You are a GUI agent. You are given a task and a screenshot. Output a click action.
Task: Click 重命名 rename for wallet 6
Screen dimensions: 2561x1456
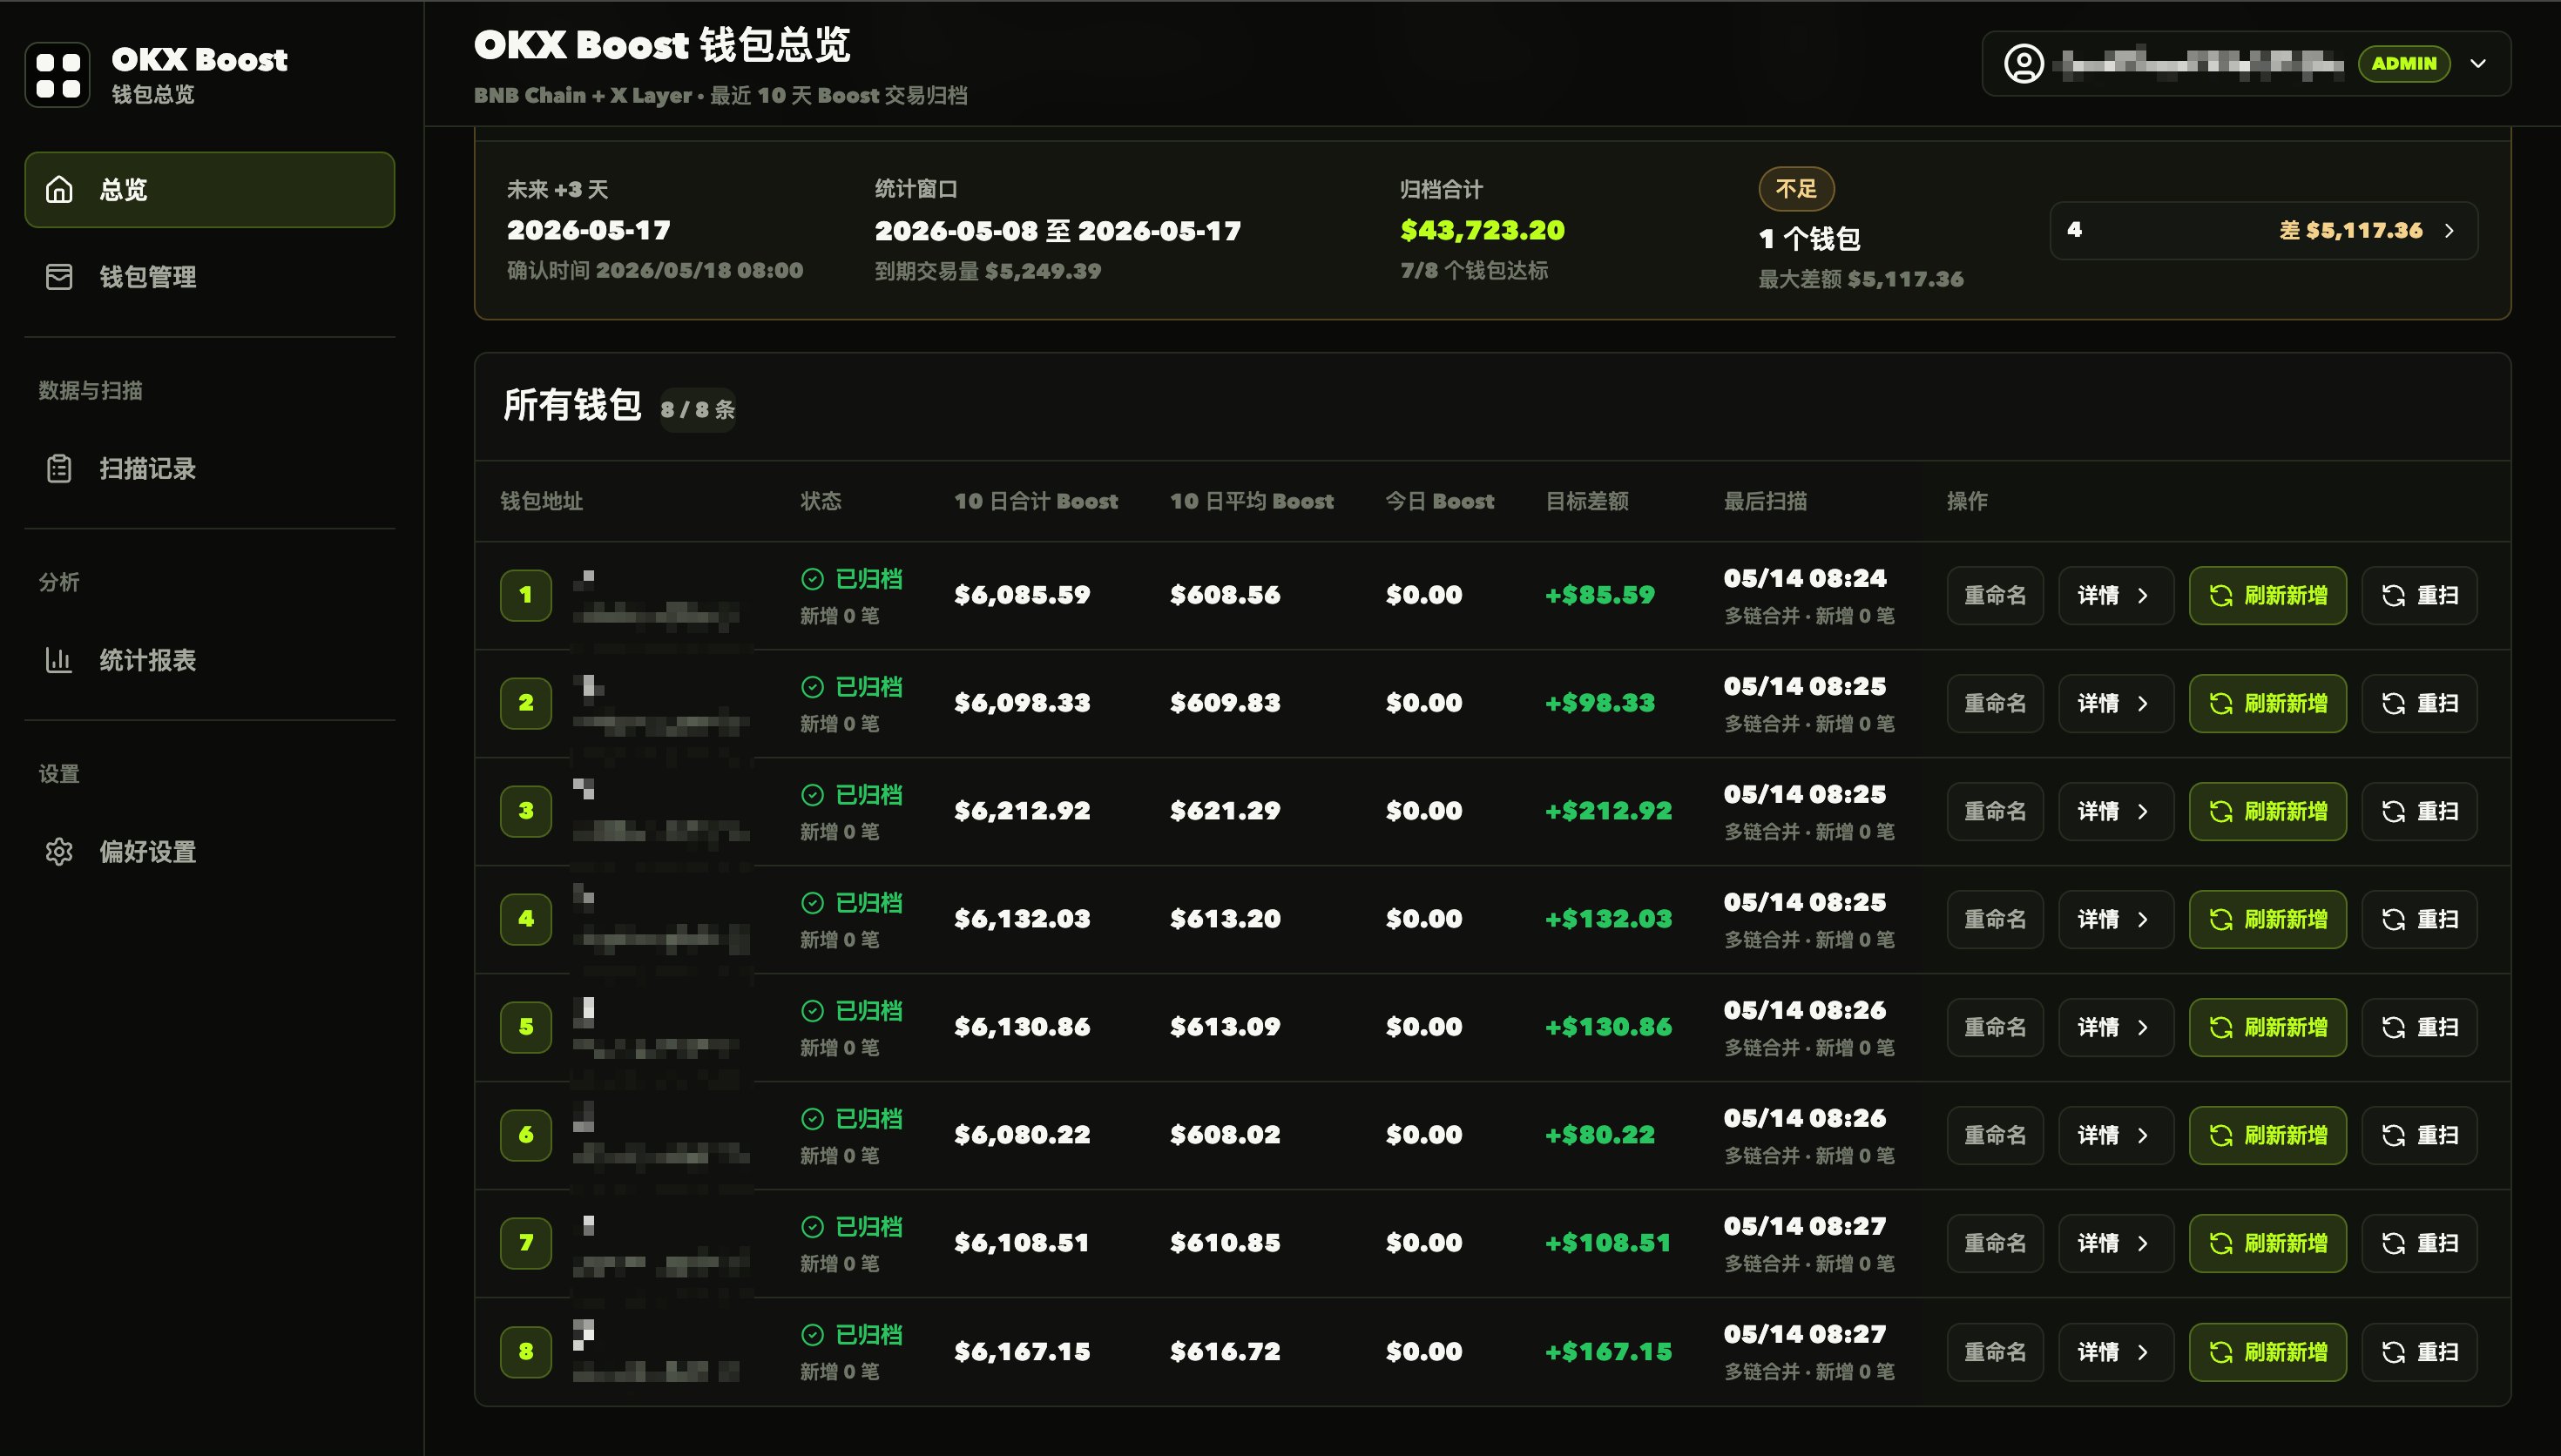pos(1995,1135)
